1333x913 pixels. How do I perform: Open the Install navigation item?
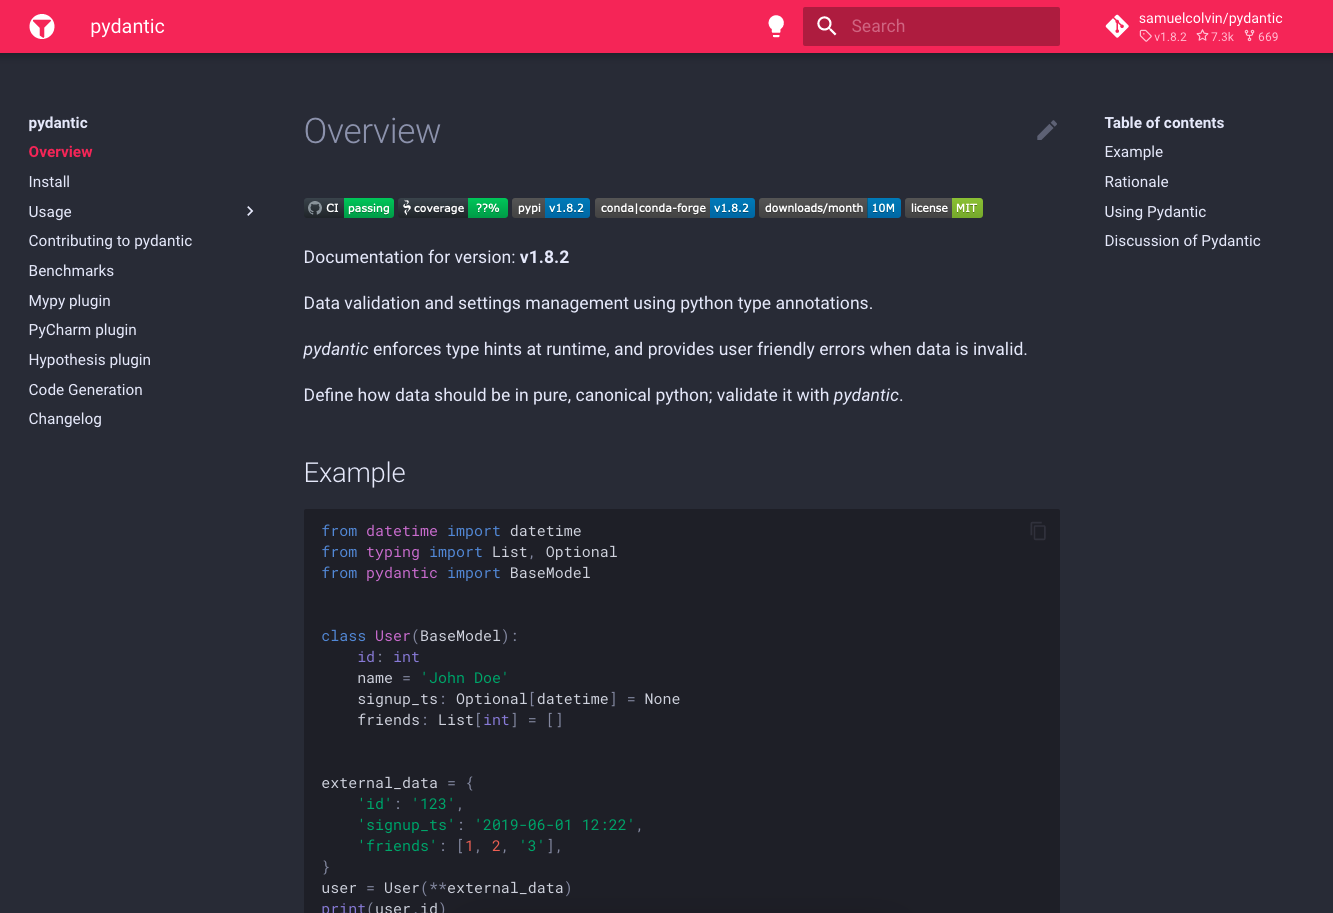click(x=49, y=182)
